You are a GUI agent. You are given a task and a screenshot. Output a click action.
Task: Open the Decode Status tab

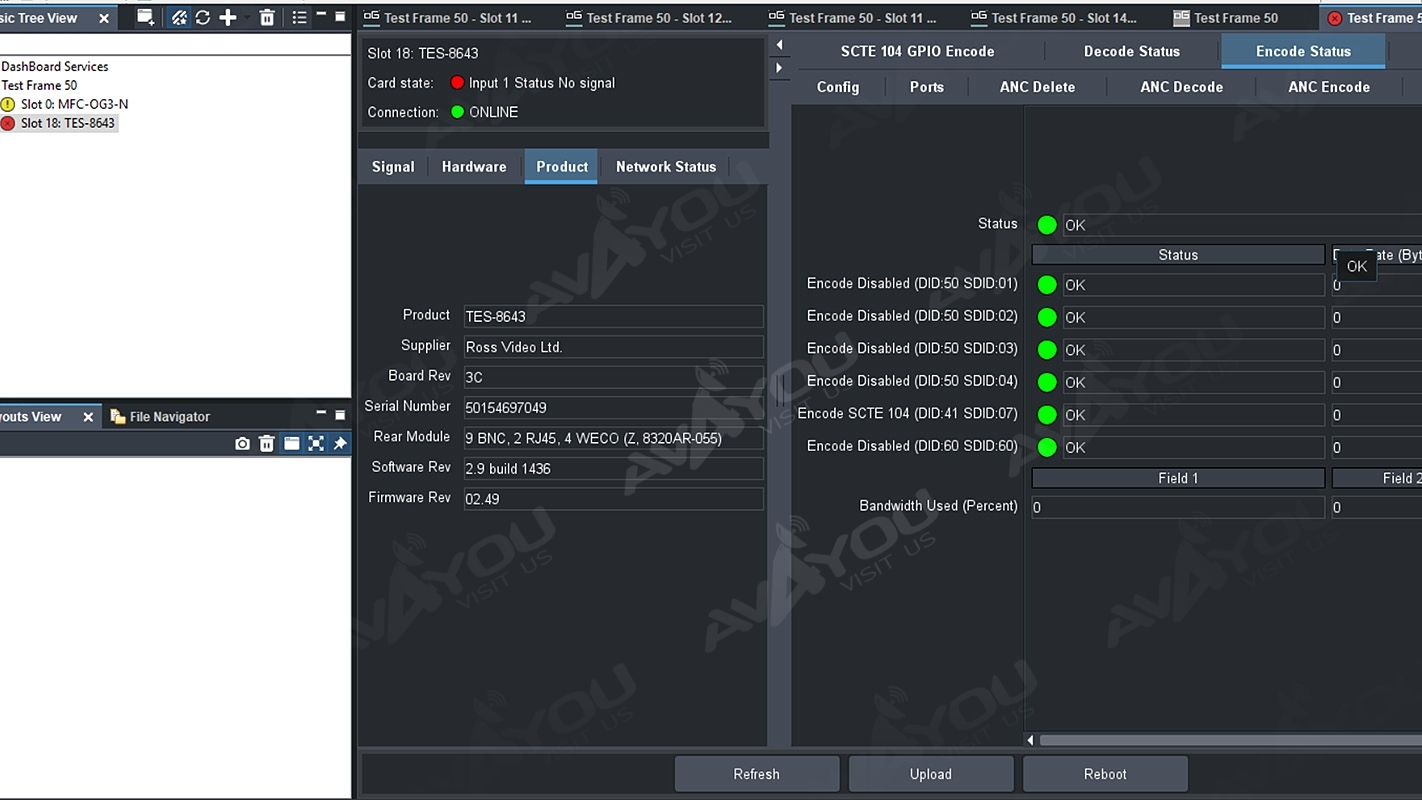point(1132,51)
